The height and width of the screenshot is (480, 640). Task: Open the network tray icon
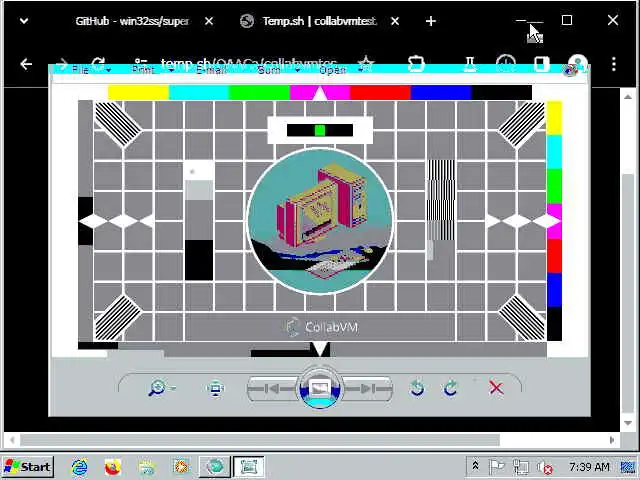click(x=520, y=466)
